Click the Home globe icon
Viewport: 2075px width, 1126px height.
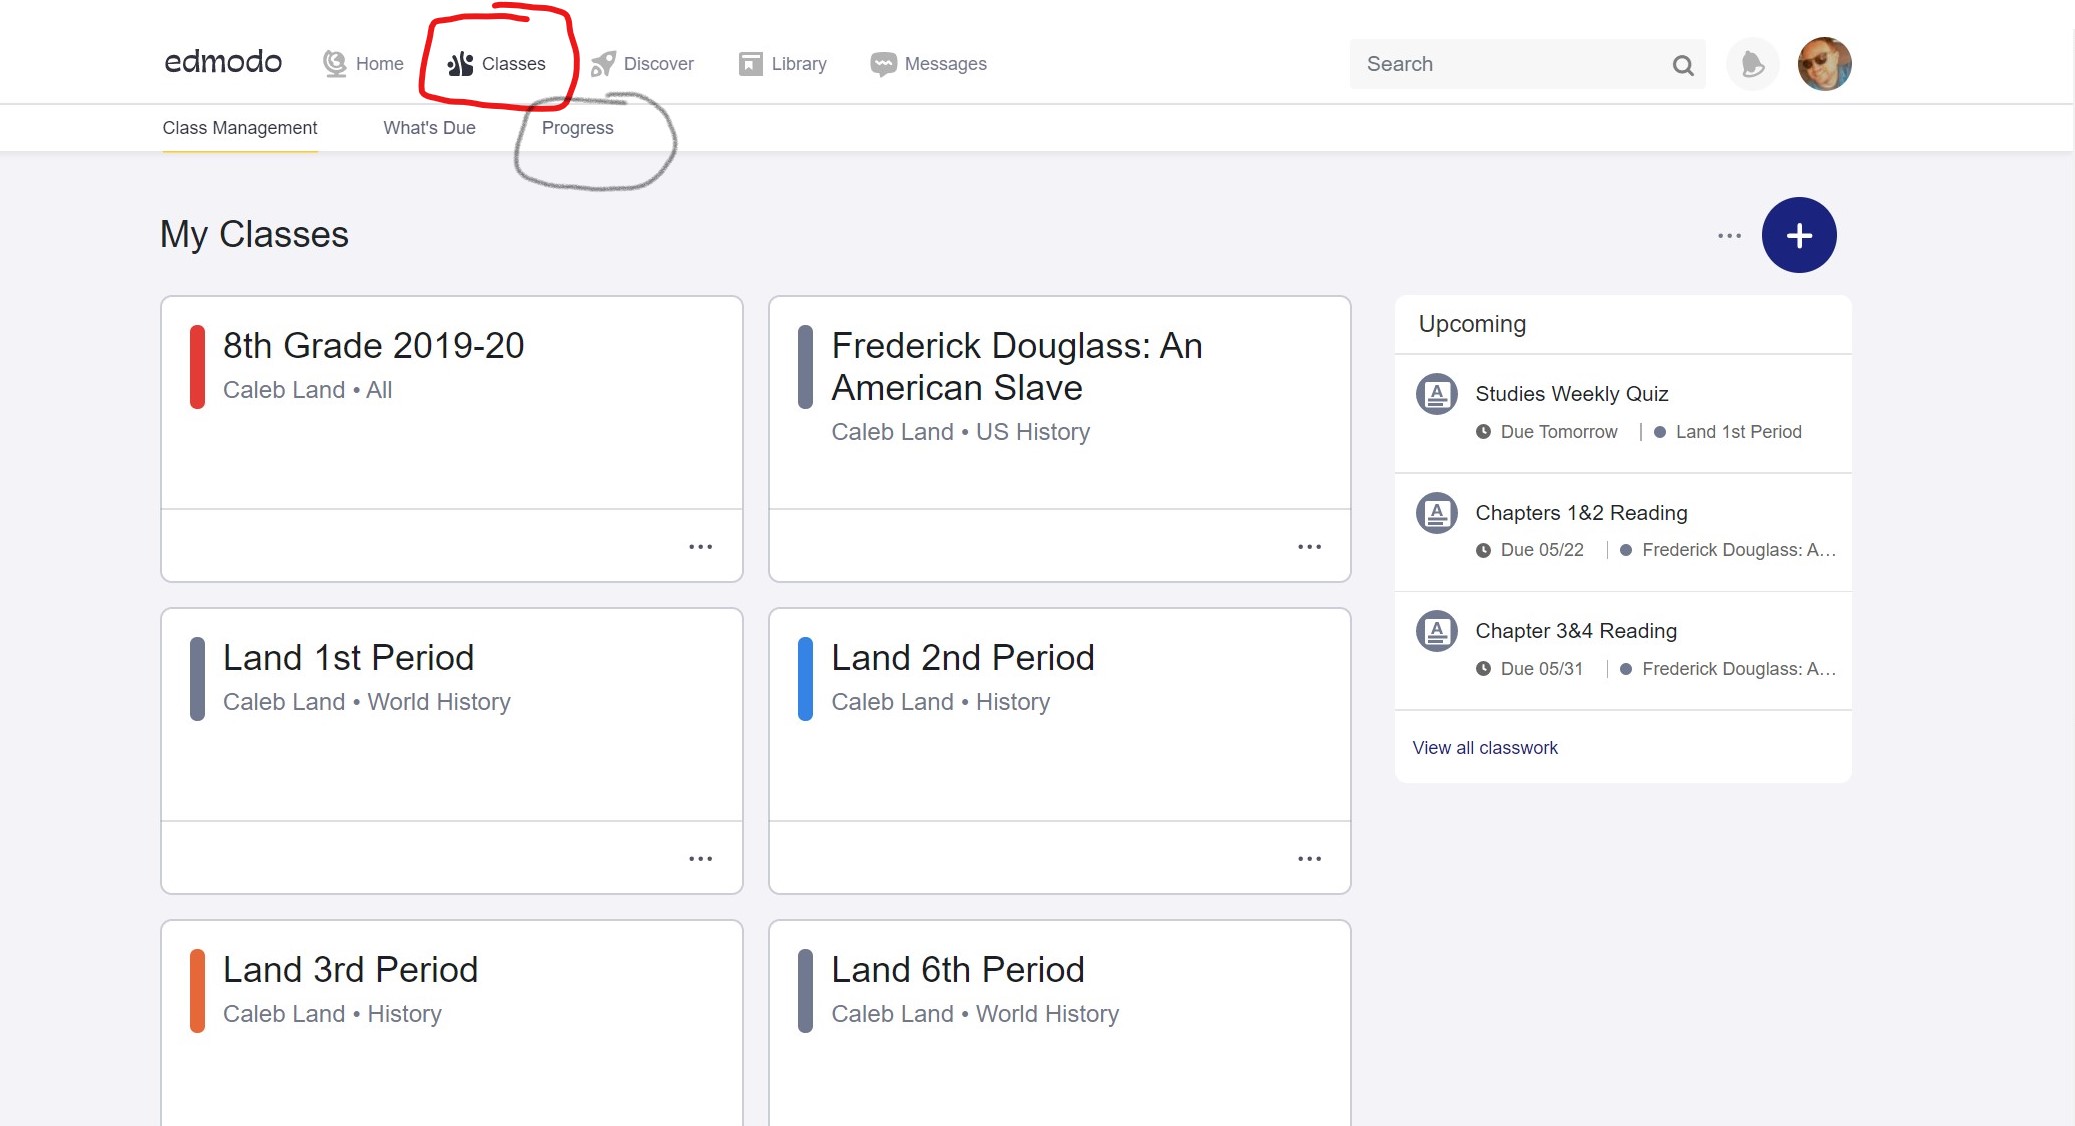[335, 64]
